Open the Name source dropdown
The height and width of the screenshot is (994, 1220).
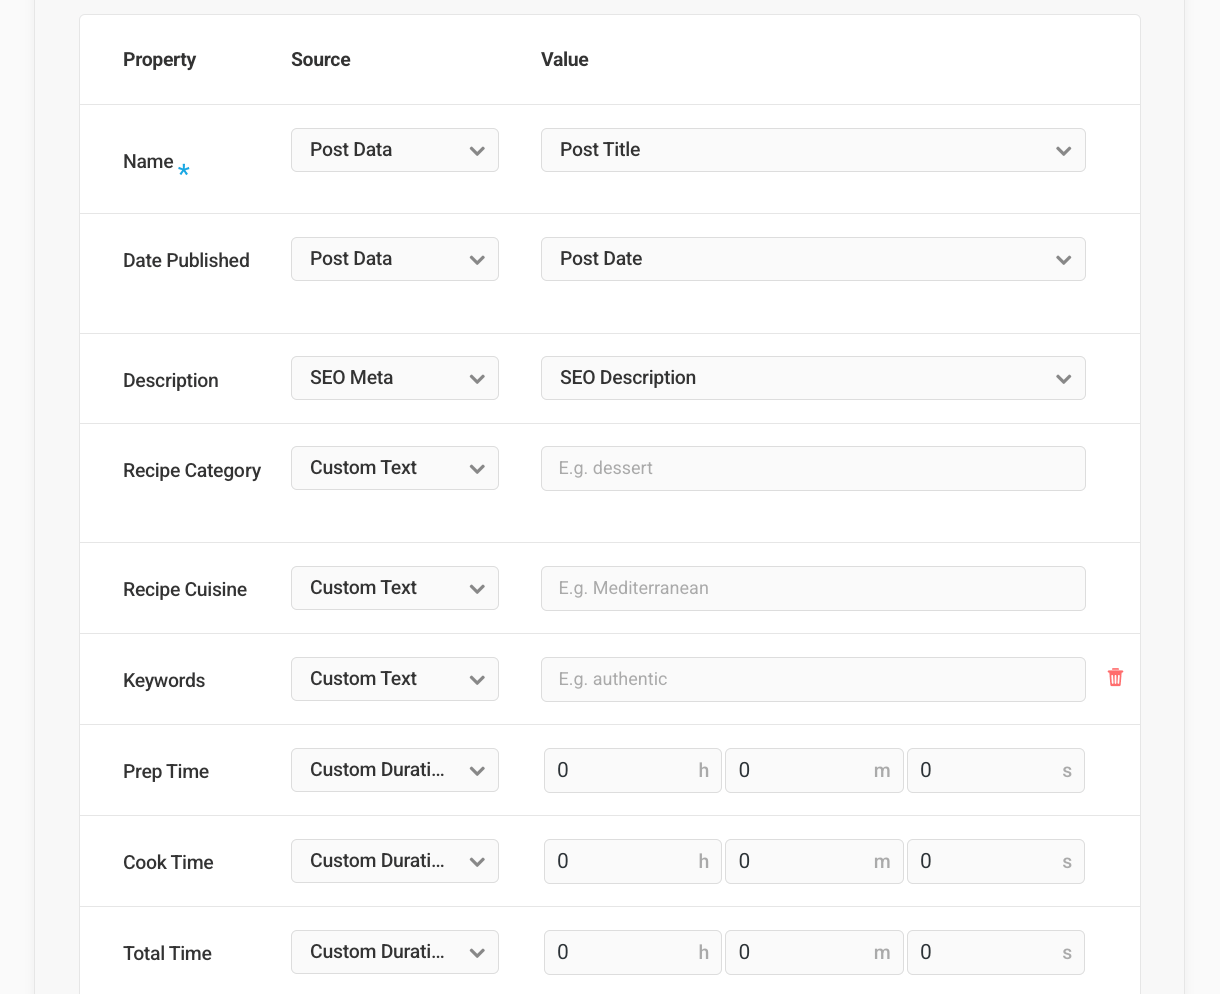[x=395, y=149]
